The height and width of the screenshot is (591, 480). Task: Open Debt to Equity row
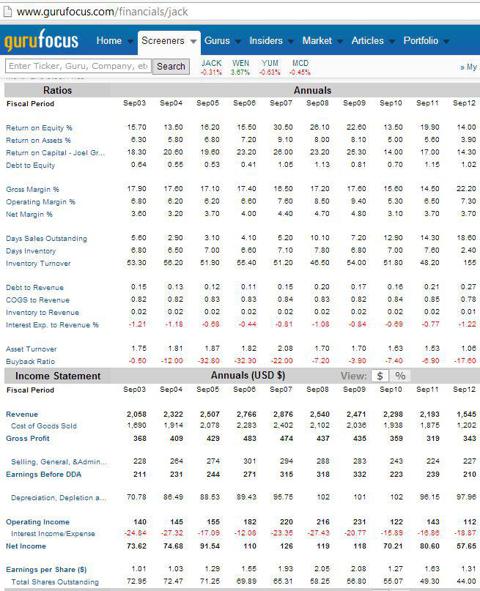pyautogui.click(x=31, y=165)
